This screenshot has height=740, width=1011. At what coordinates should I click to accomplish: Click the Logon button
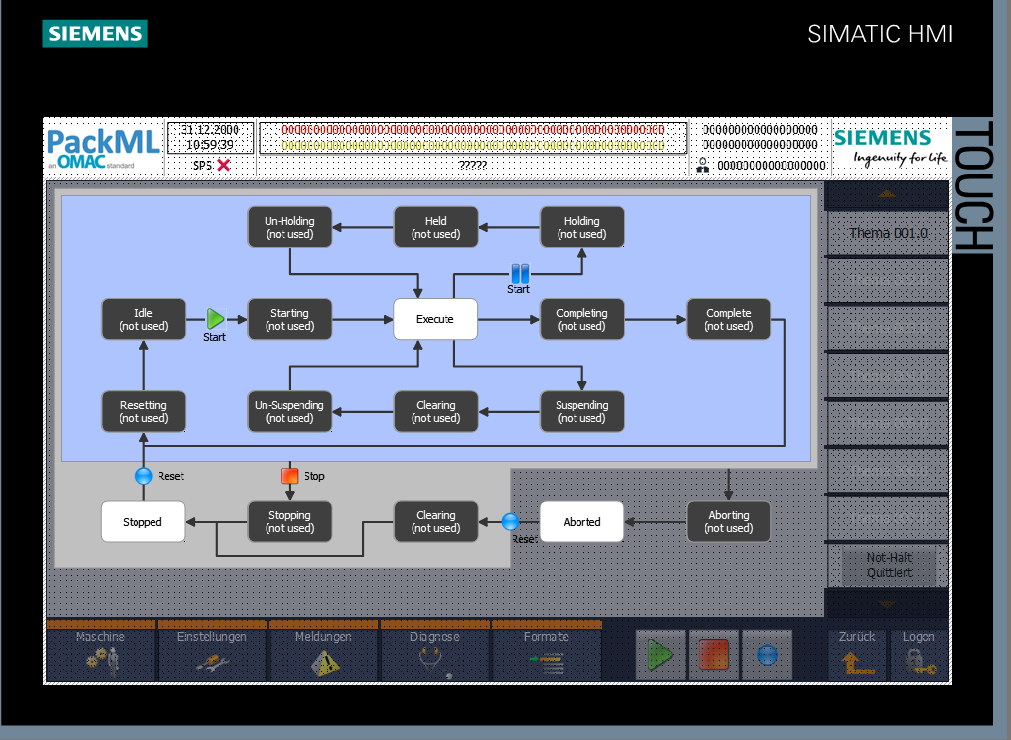pyautogui.click(x=918, y=652)
